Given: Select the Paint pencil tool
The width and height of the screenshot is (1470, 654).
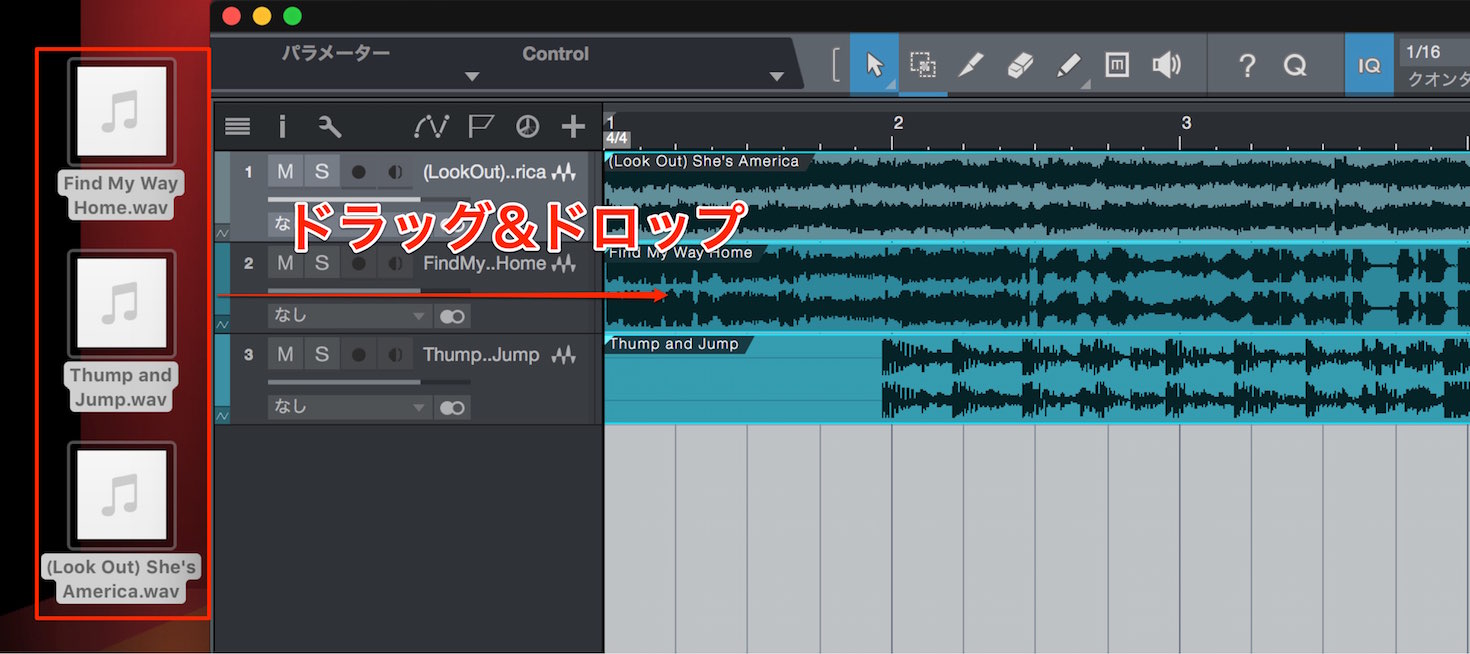Looking at the screenshot, I should click(1068, 65).
